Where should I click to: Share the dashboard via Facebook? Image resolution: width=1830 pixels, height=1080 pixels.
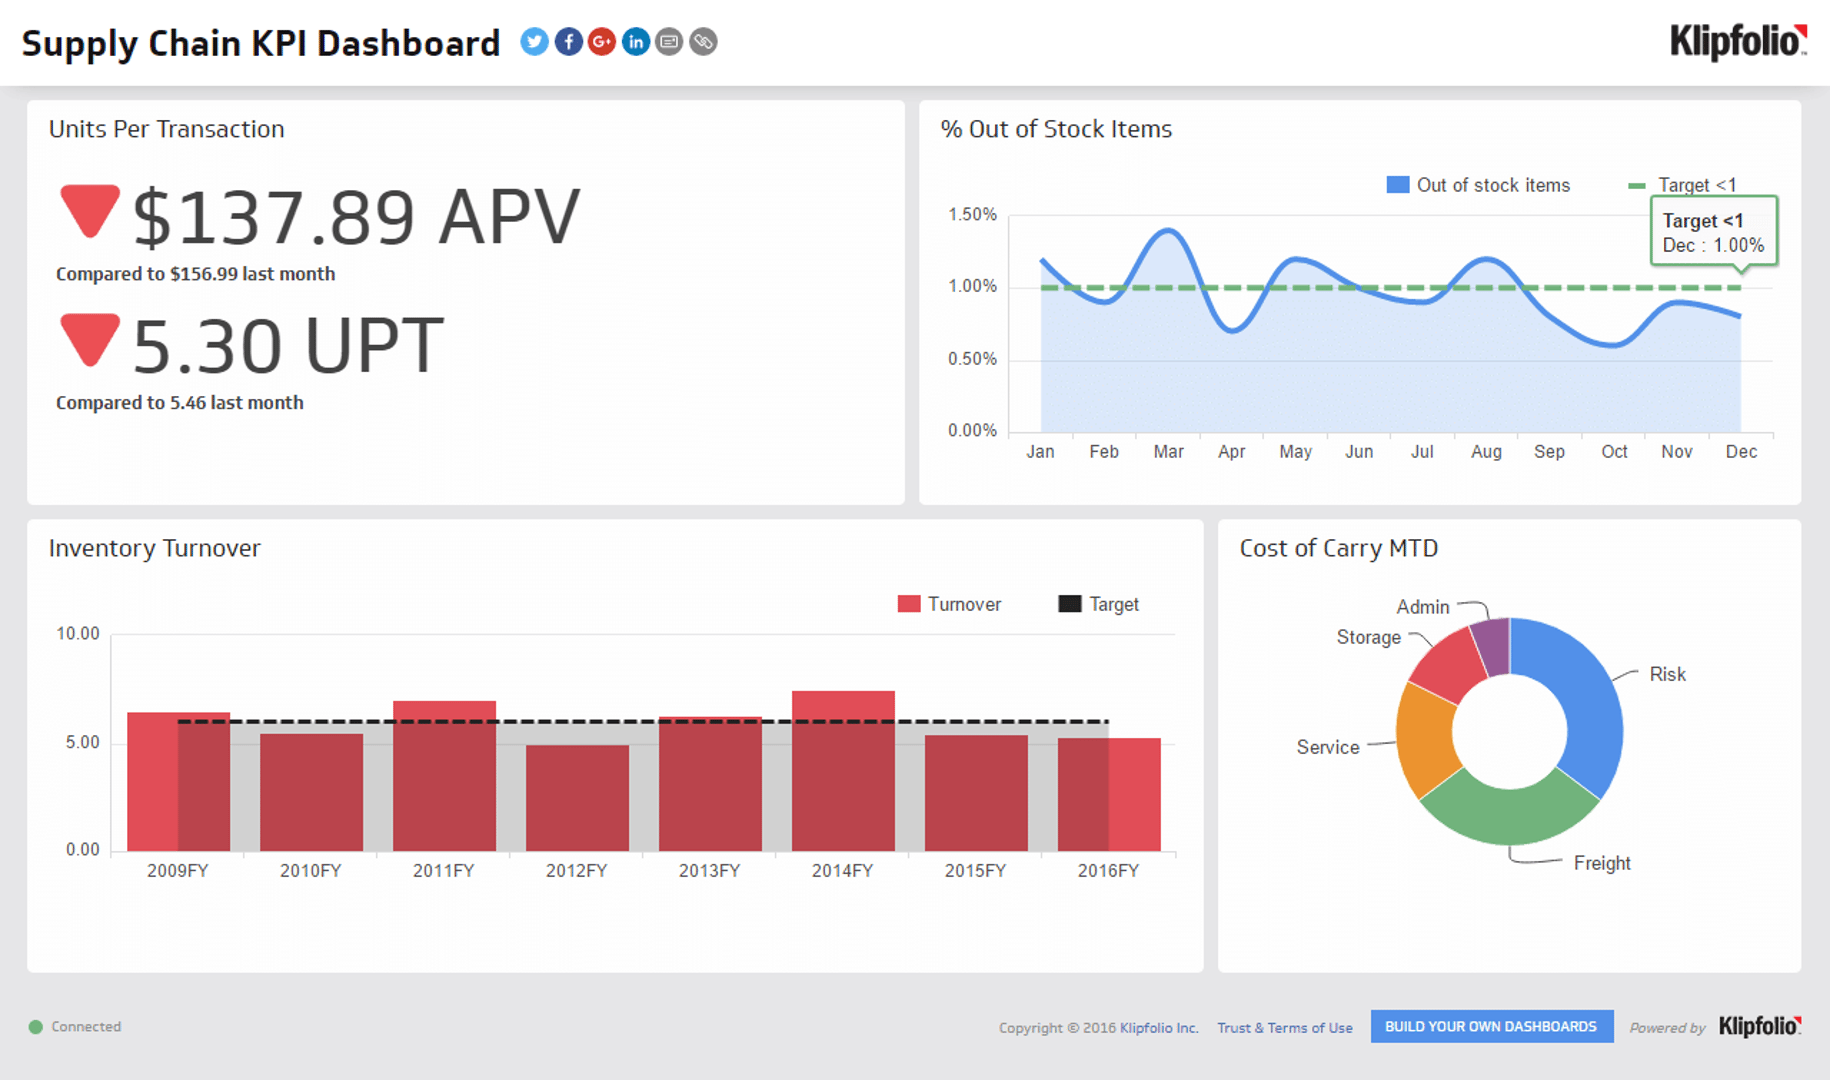pyautogui.click(x=568, y=42)
